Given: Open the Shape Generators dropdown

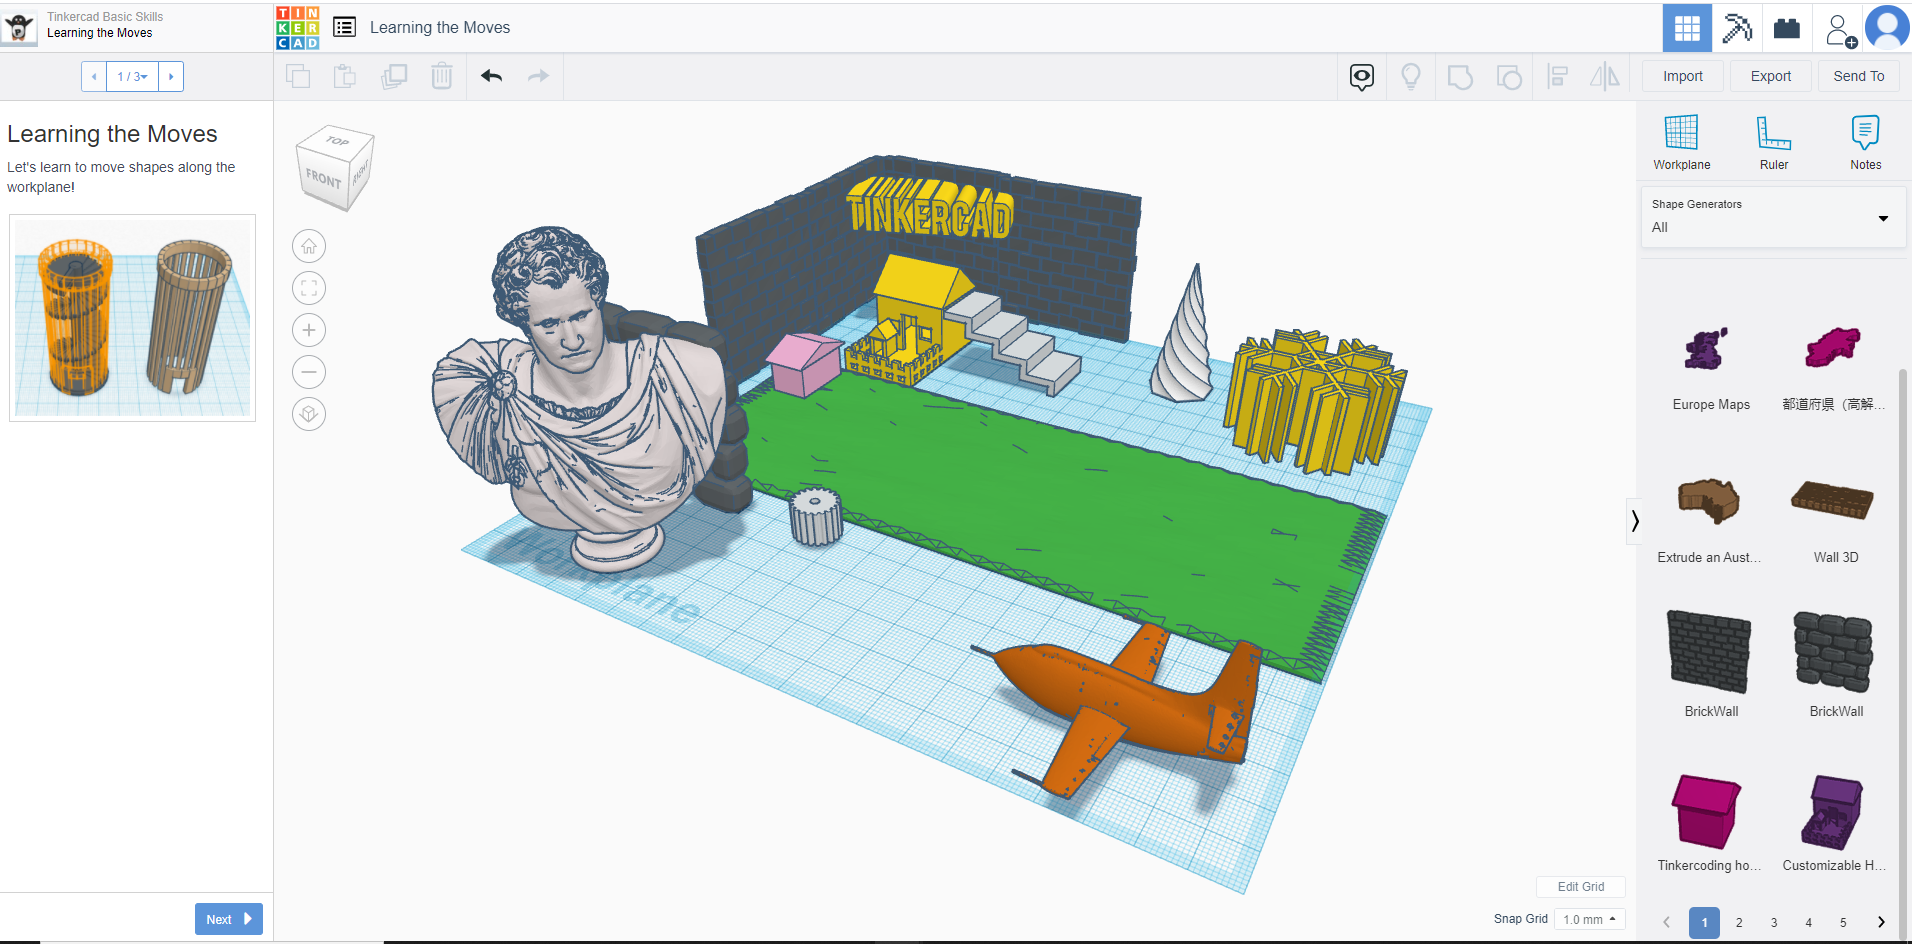Looking at the screenshot, I should point(1772,216).
